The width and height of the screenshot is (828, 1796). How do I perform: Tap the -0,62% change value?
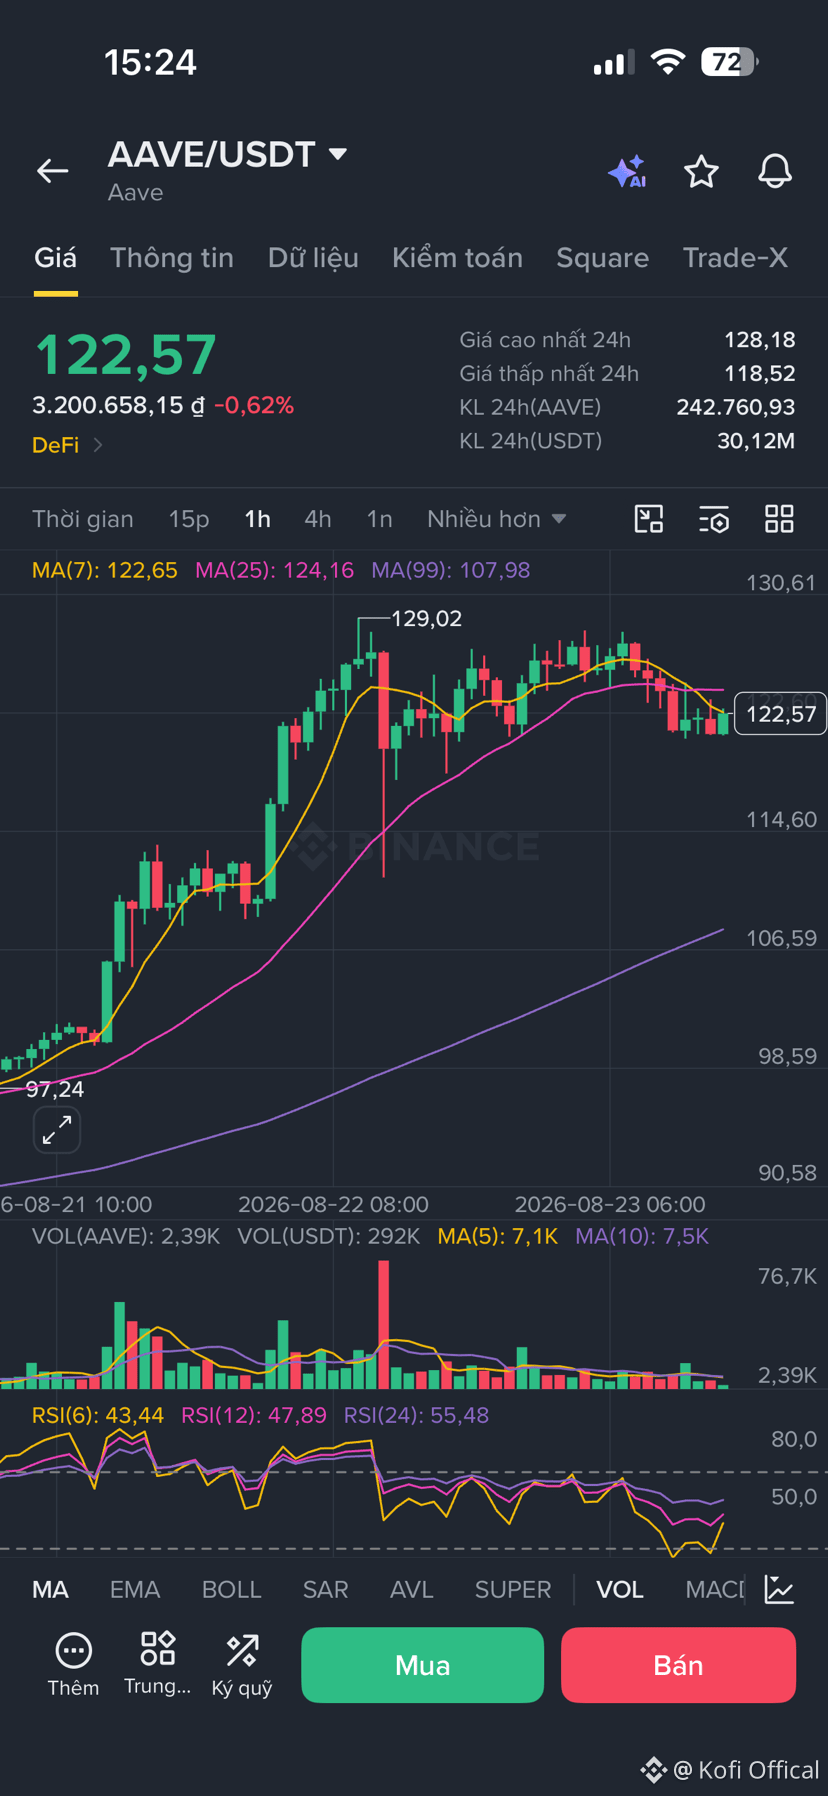click(x=254, y=405)
